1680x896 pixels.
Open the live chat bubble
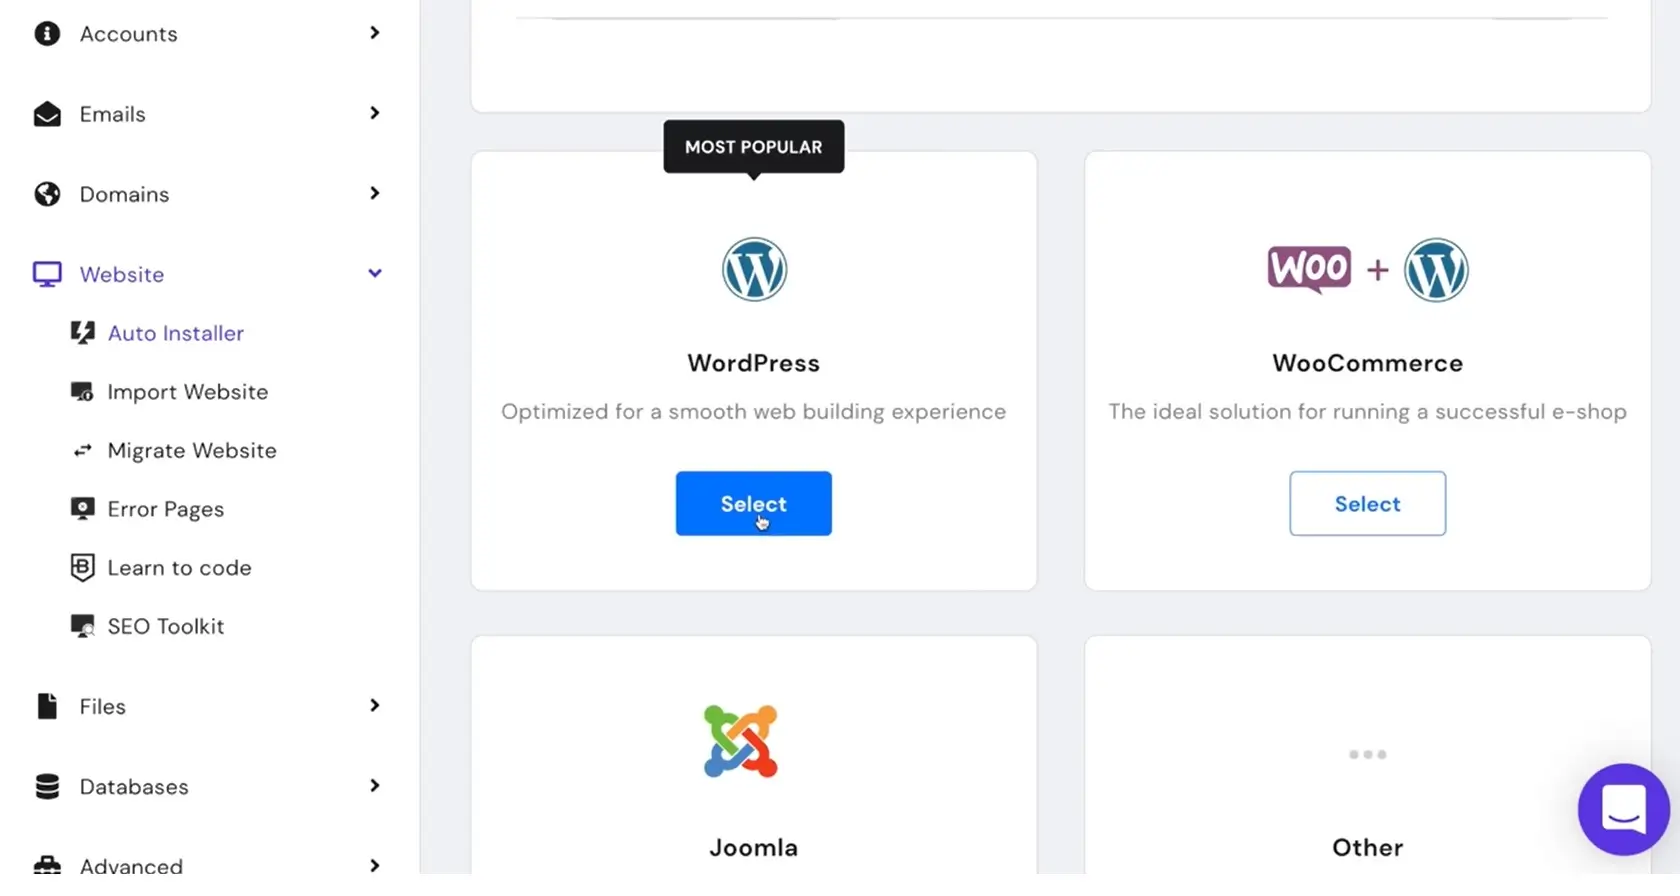(1623, 809)
